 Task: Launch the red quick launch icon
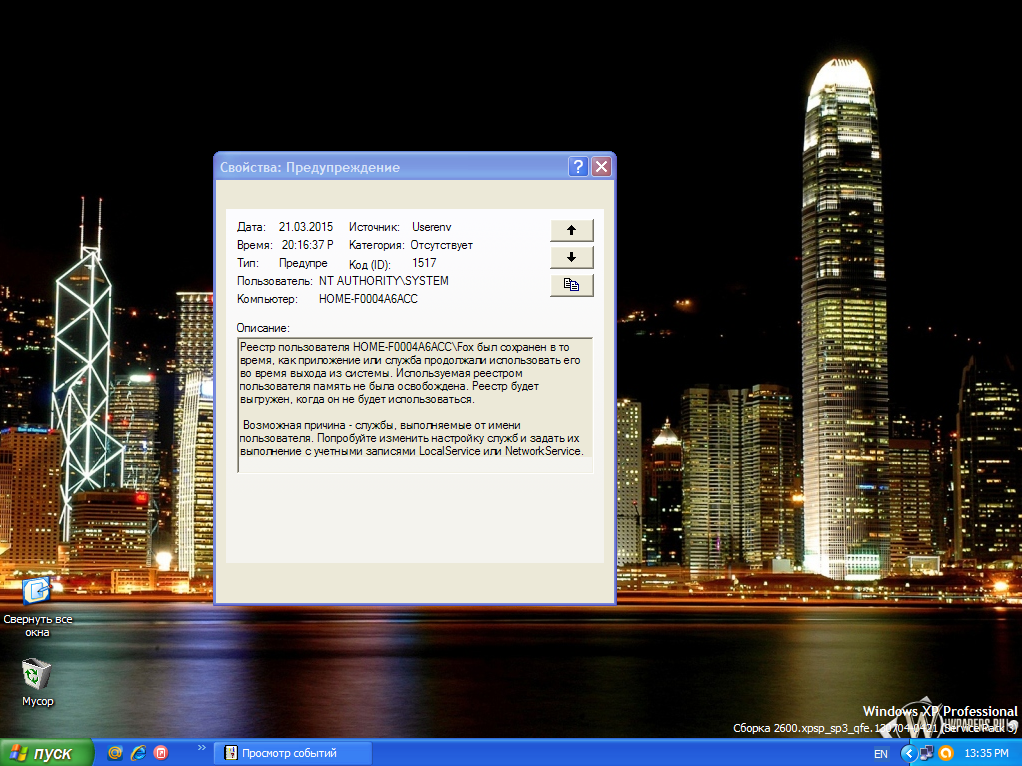pos(161,753)
